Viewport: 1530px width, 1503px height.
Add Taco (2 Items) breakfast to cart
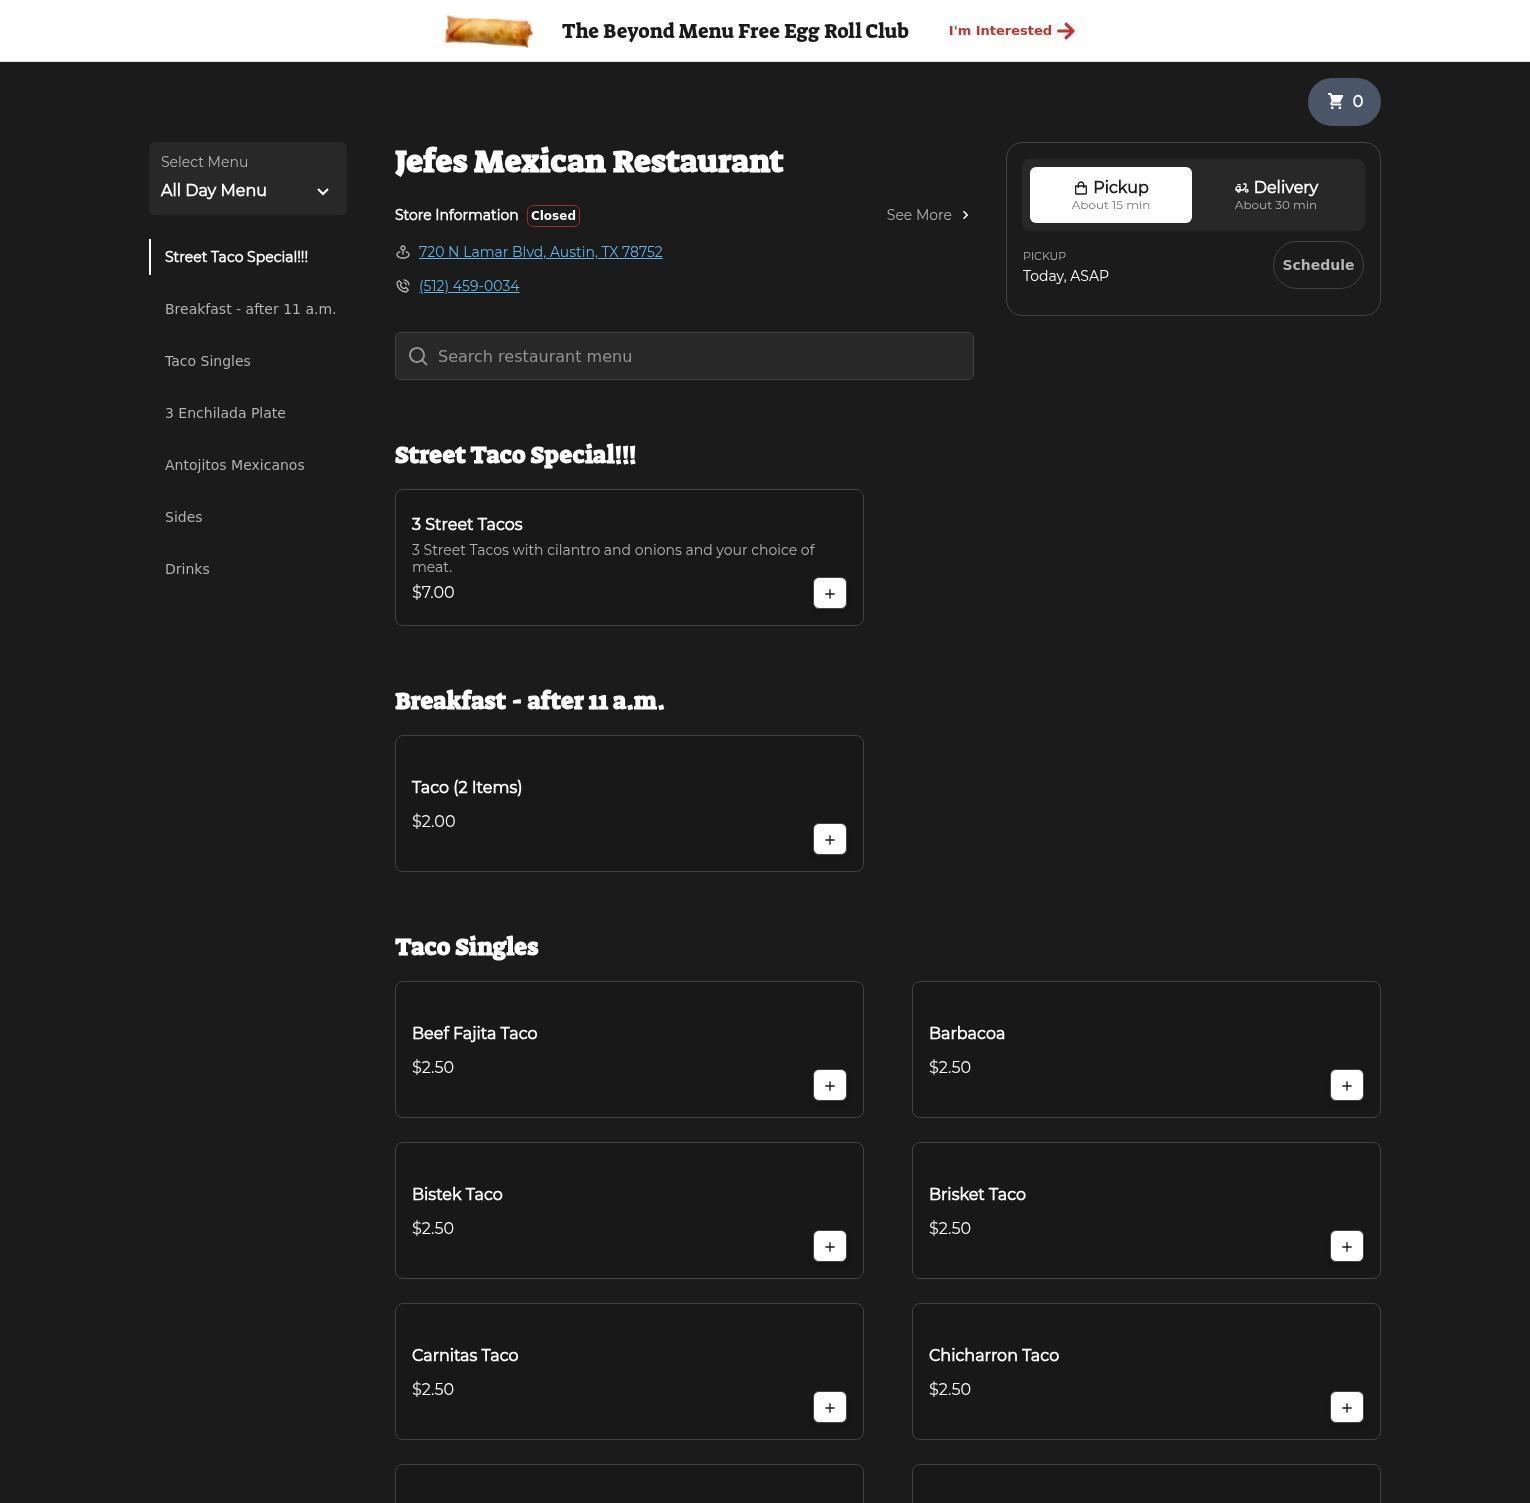(829, 839)
